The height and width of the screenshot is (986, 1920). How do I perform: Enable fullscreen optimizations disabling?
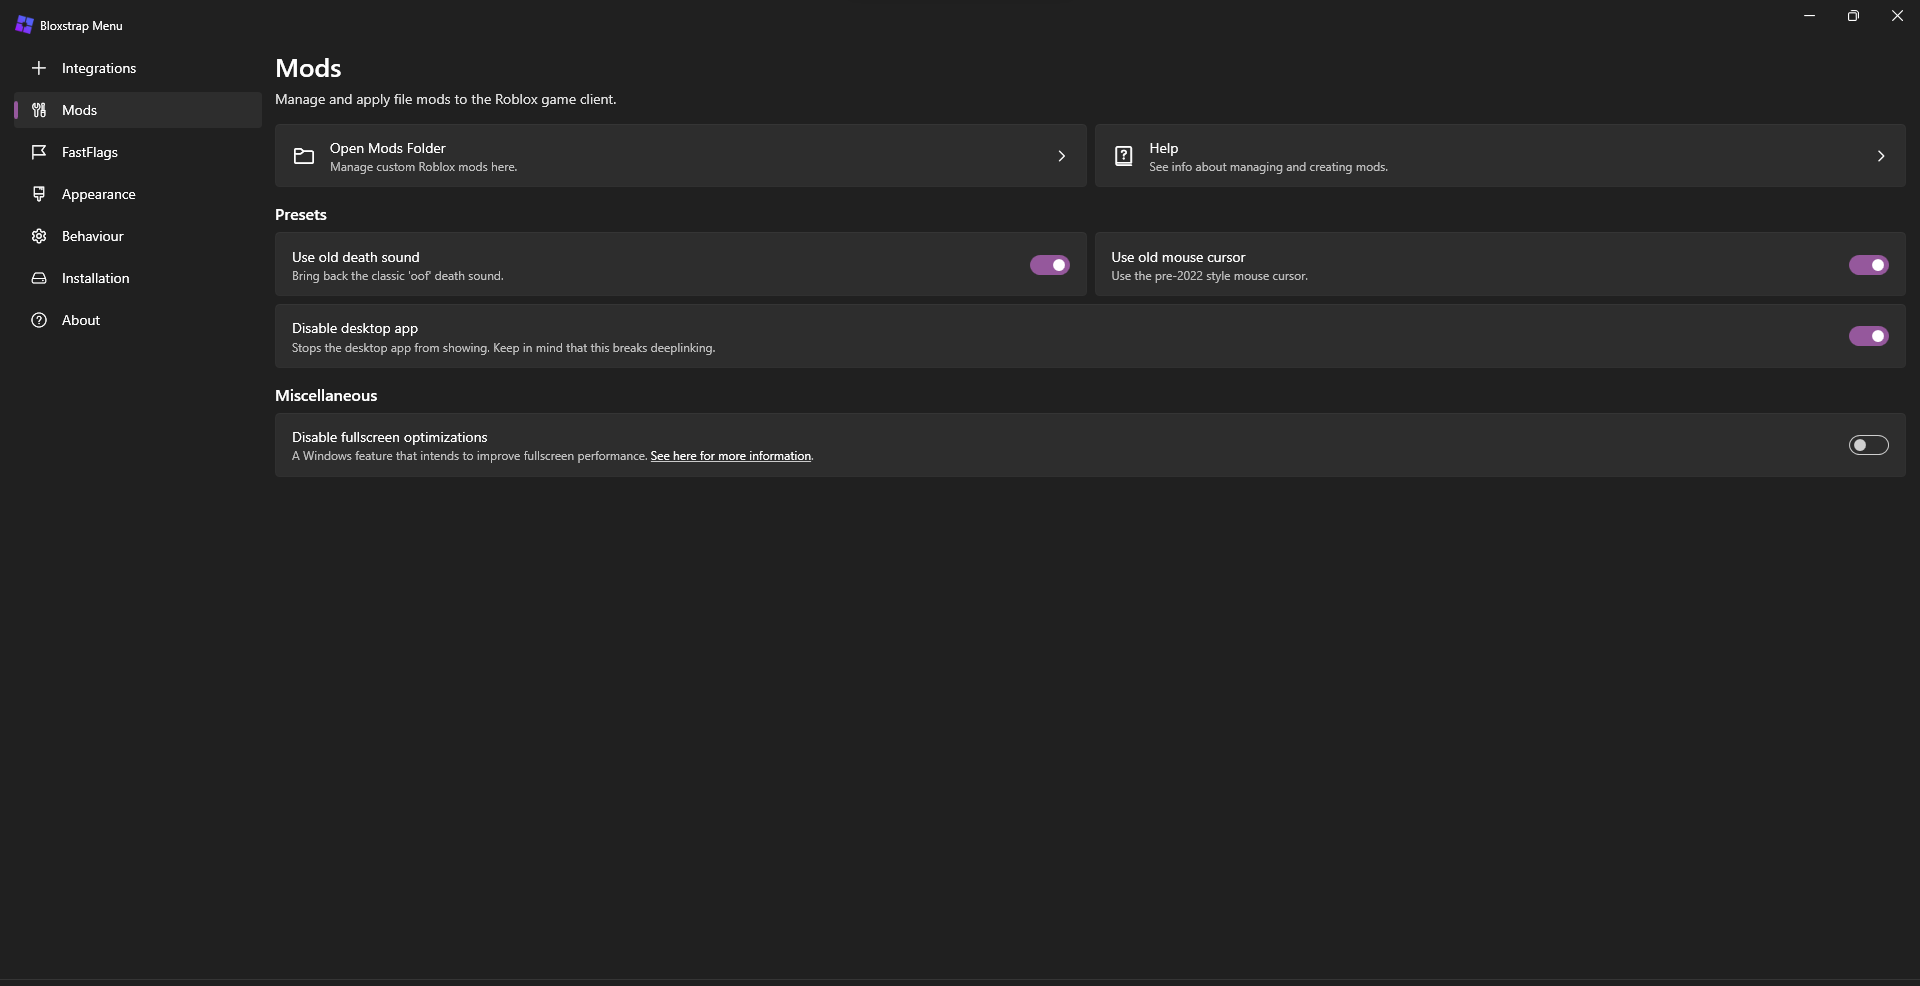pos(1869,445)
